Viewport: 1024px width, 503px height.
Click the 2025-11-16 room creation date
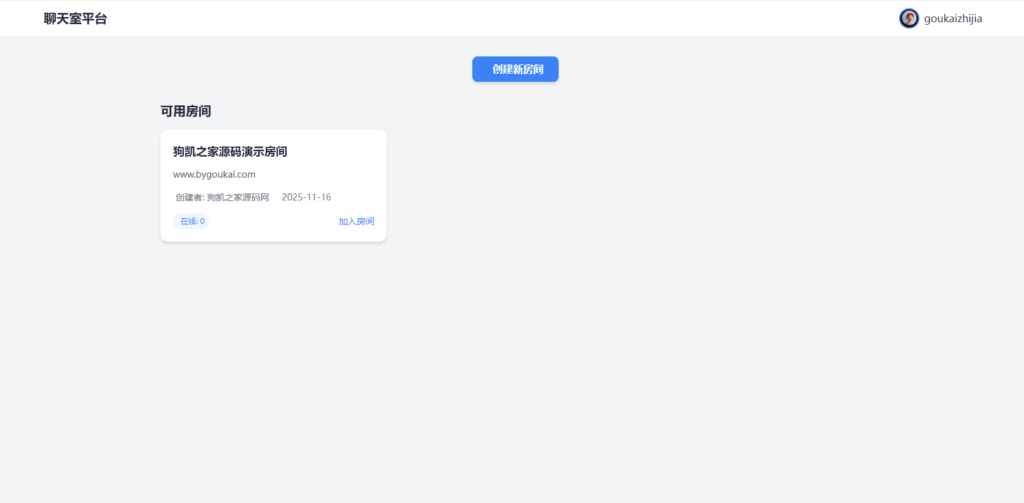tap(306, 197)
